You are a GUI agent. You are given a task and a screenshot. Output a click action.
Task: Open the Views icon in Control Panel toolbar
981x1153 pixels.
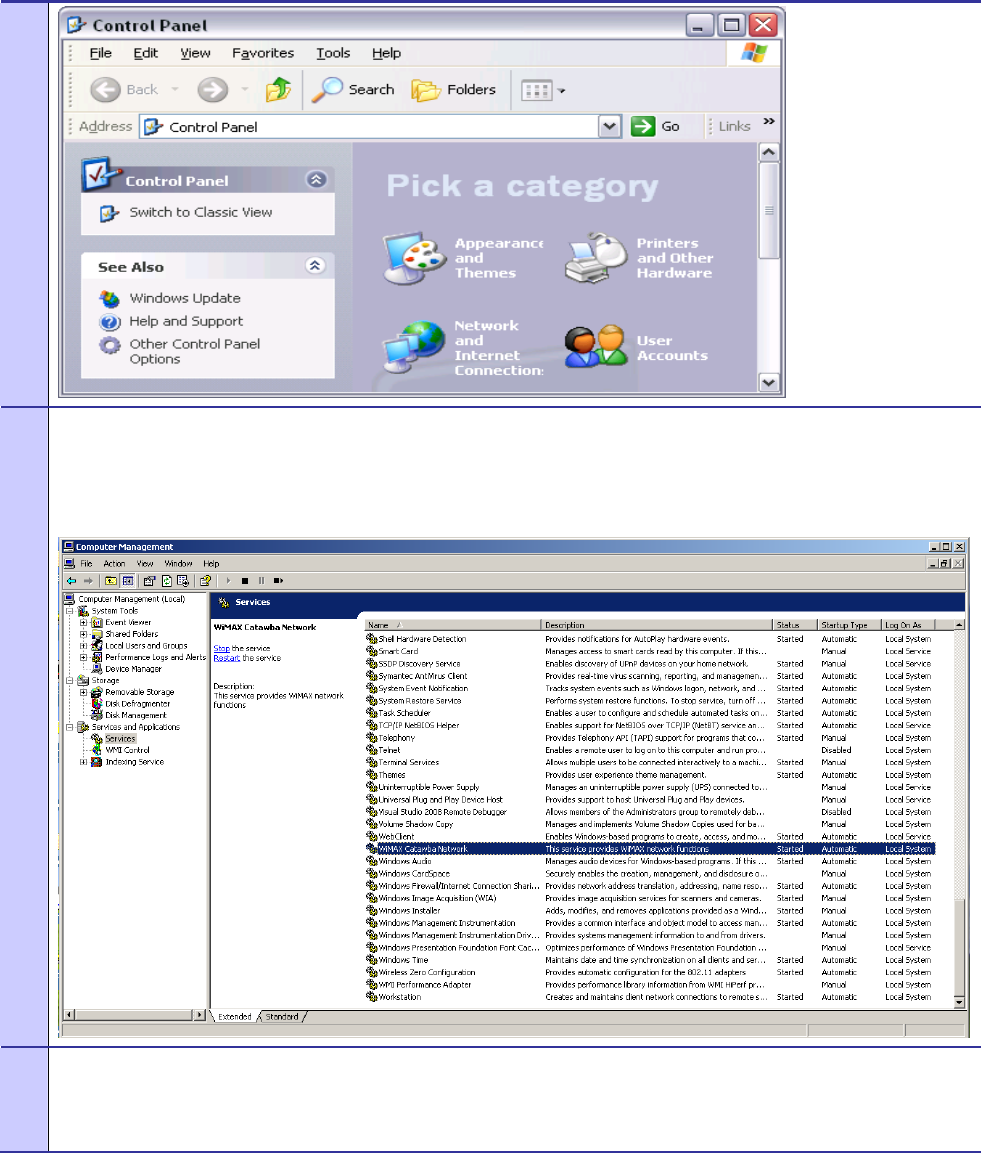(x=537, y=90)
